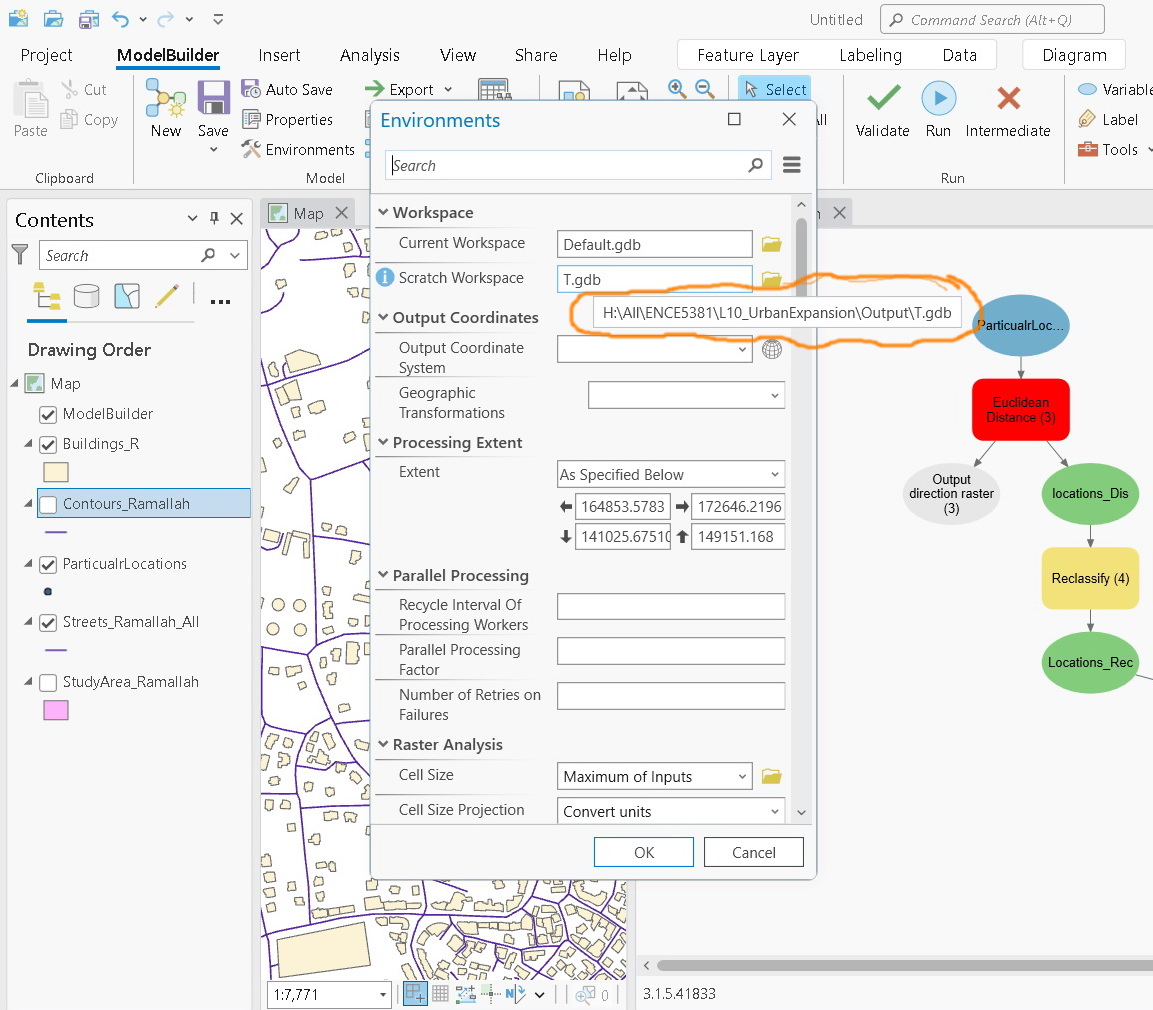Open the Contents filter funnel icon
Screen dimensions: 1153x1010
click(20, 255)
